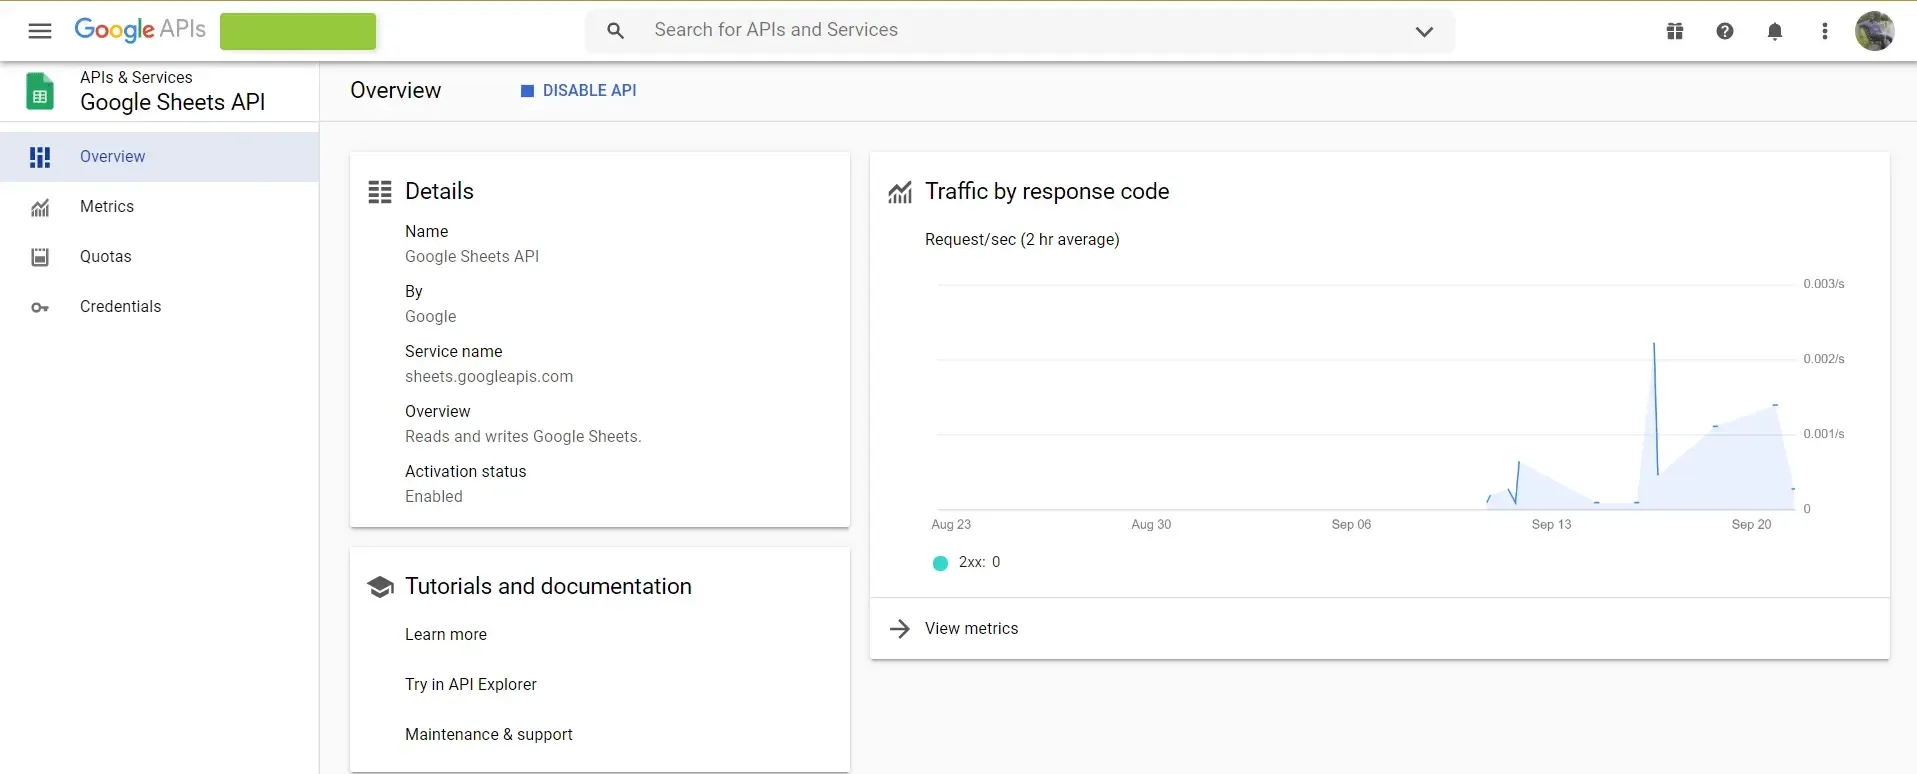The height and width of the screenshot is (774, 1917).
Task: Click the Overview dashboard icon in sidebar
Action: [40, 157]
